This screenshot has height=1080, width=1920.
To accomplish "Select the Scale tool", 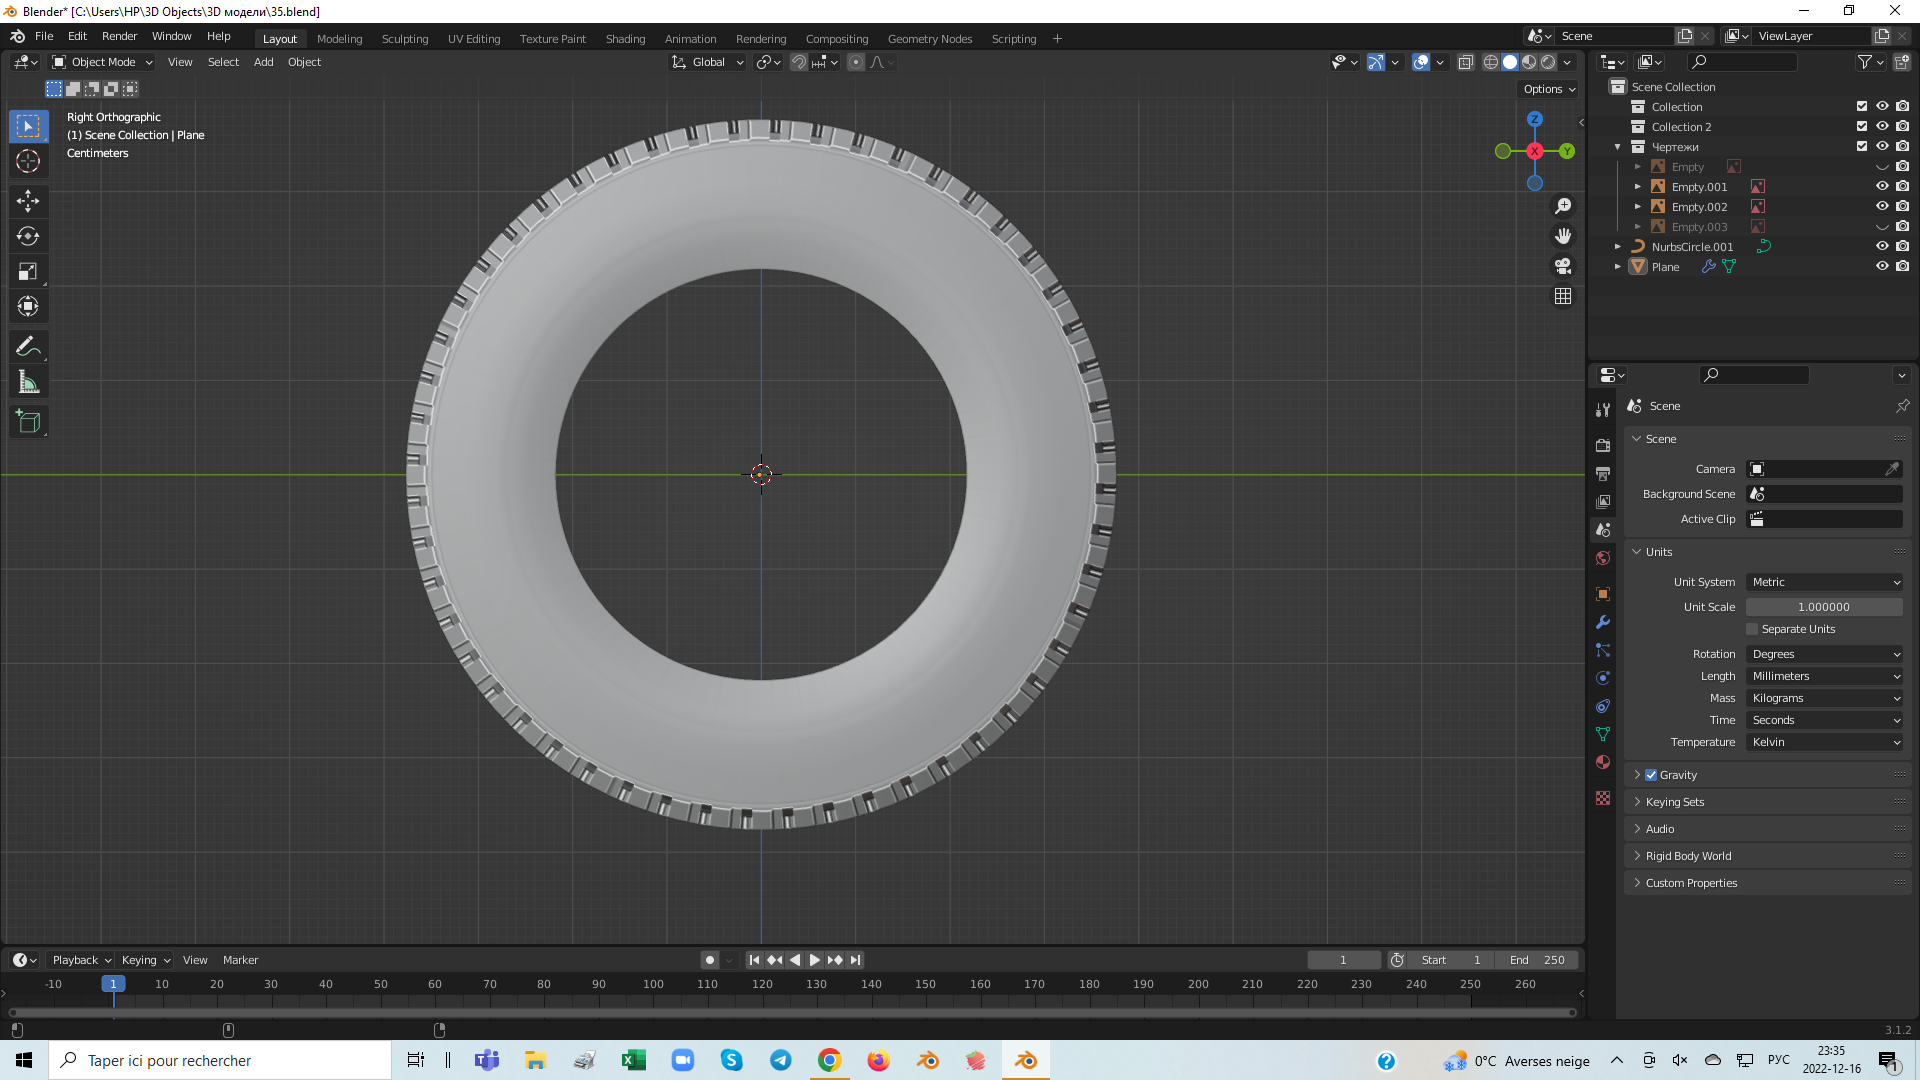I will (x=28, y=271).
